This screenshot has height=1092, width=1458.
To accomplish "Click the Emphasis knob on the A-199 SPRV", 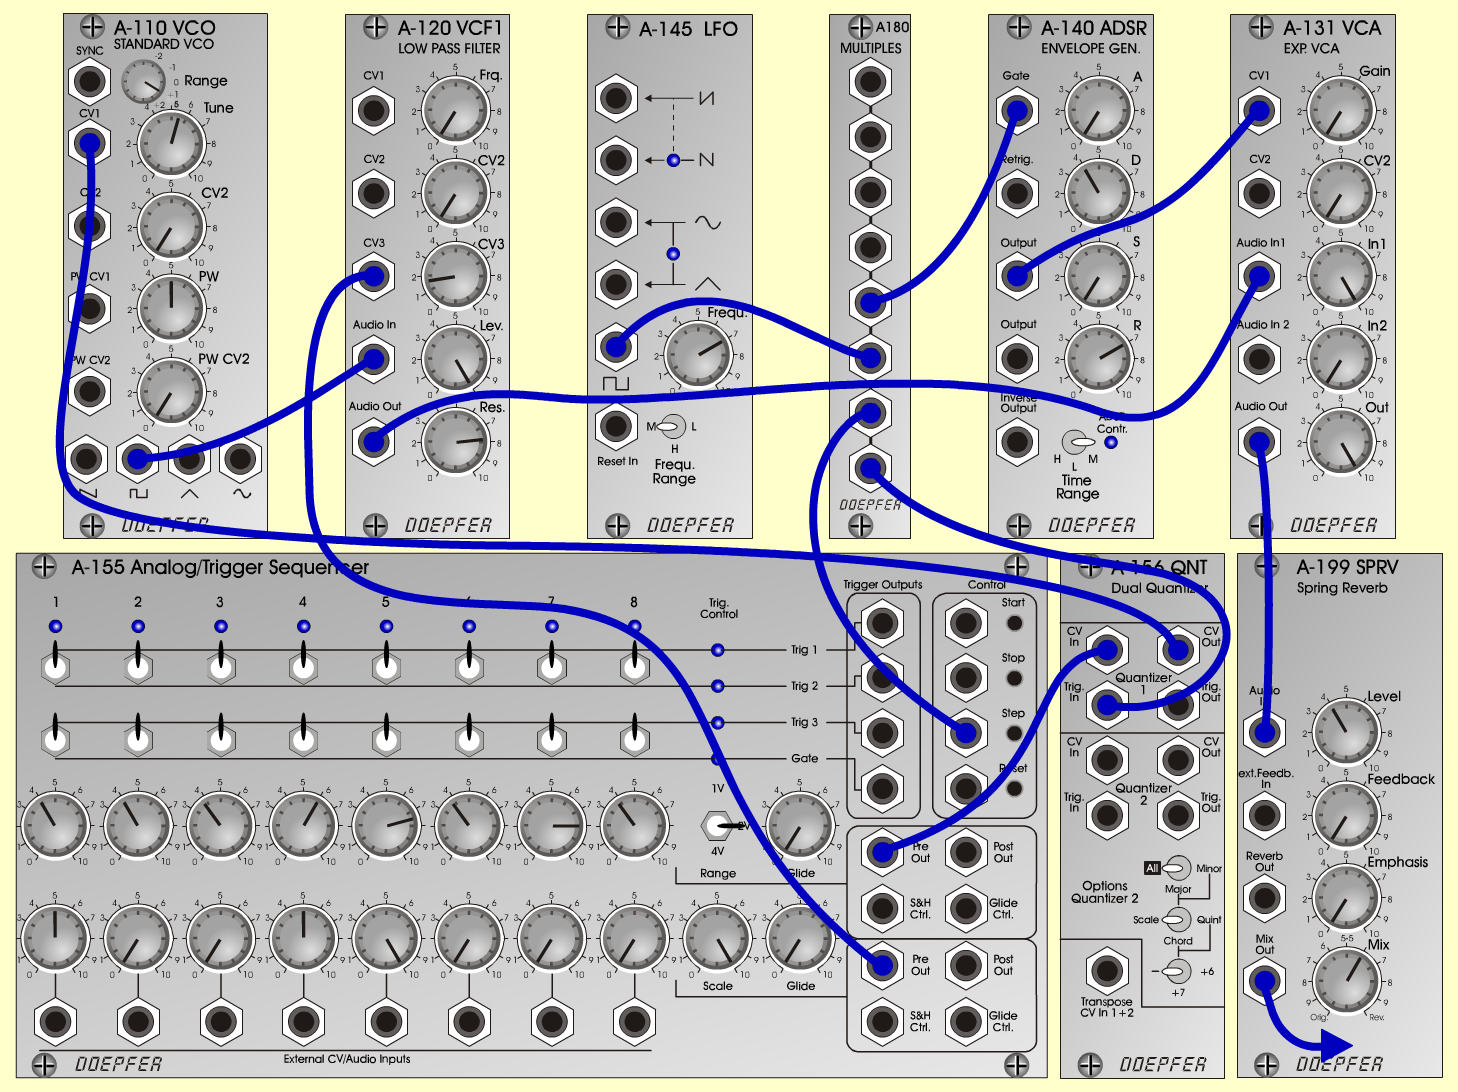I will coord(1347,898).
